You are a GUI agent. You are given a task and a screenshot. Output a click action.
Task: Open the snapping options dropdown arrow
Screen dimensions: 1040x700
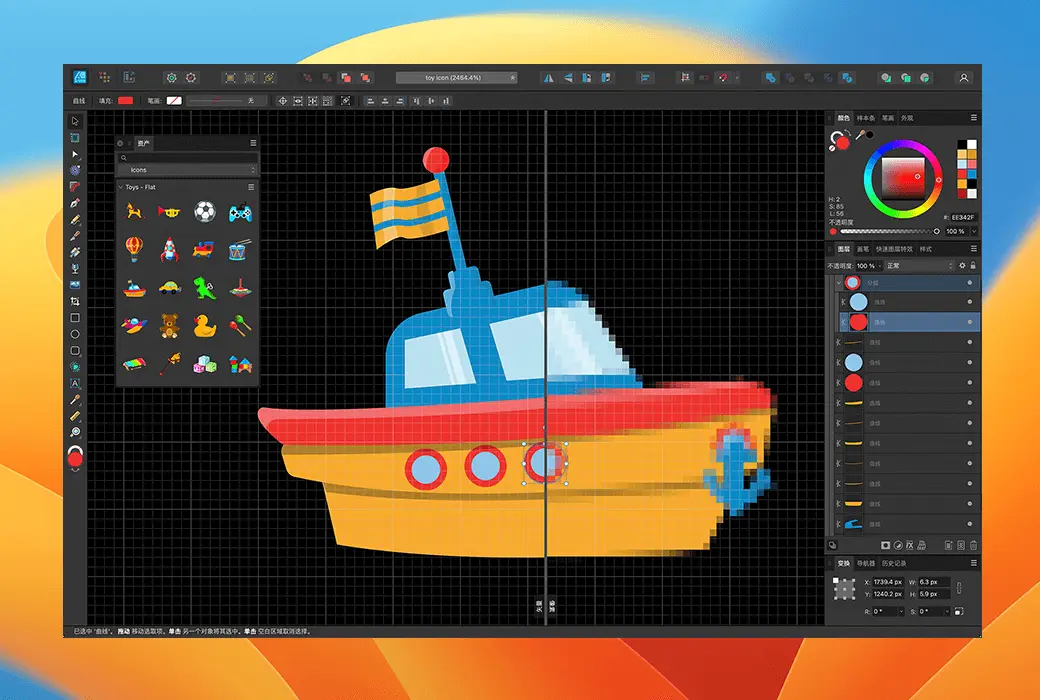click(736, 78)
